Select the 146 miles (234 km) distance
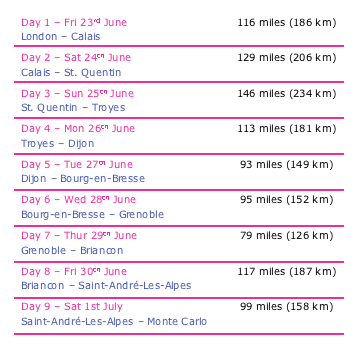This screenshot has height=363, width=363. [x=287, y=93]
